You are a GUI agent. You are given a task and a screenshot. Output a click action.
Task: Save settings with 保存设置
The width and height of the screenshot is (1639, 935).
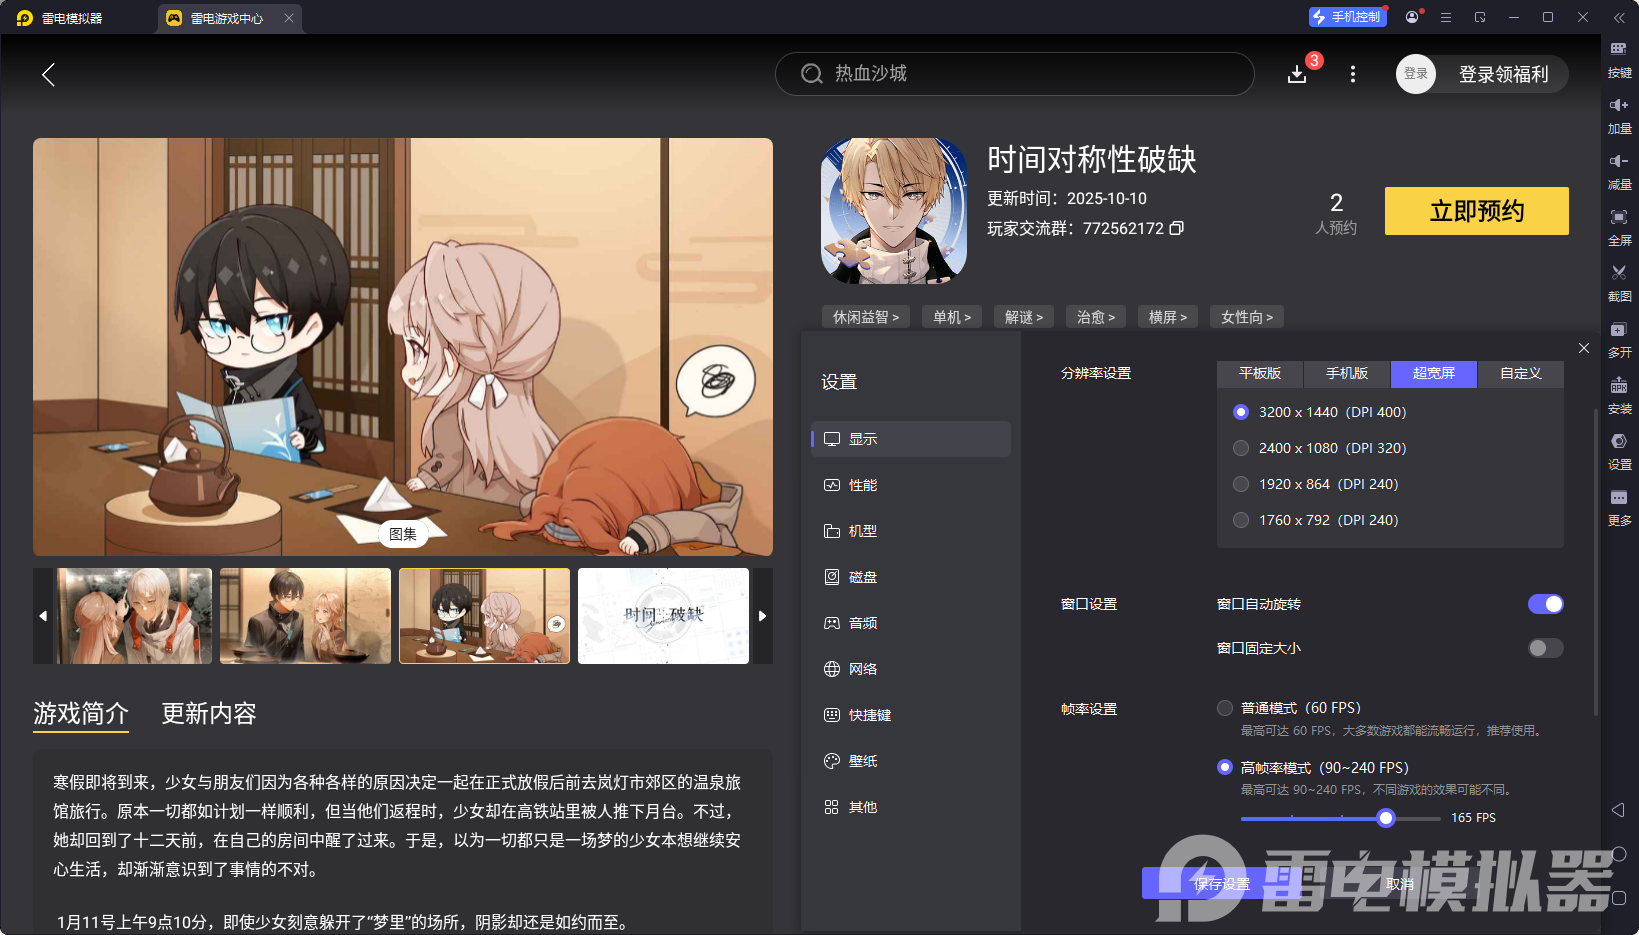(1221, 884)
